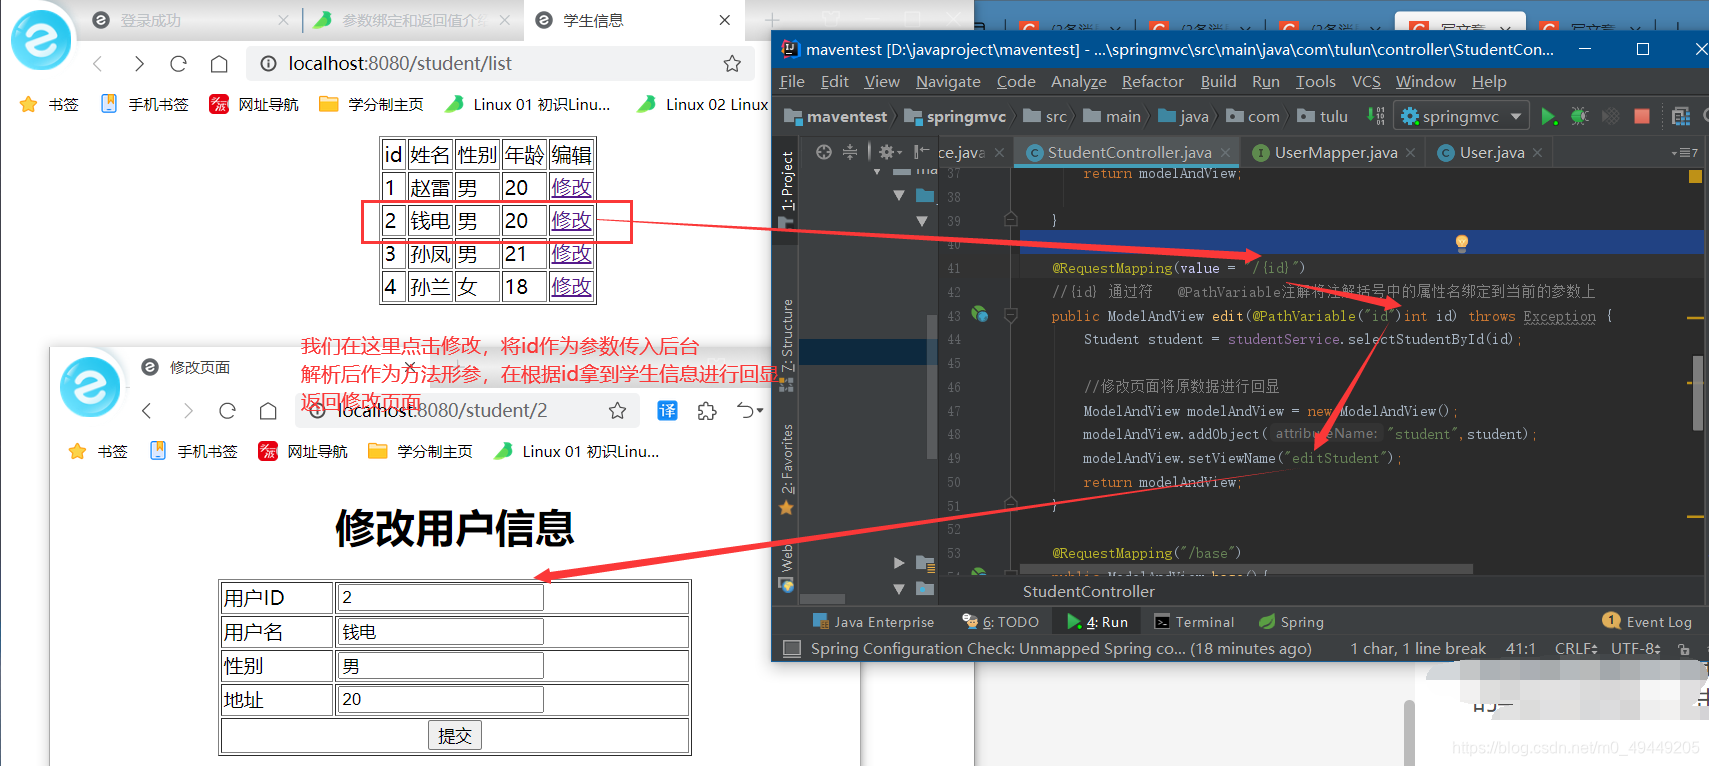Click the translate icon in the lower browser
The width and height of the screenshot is (1709, 766).
pos(667,411)
